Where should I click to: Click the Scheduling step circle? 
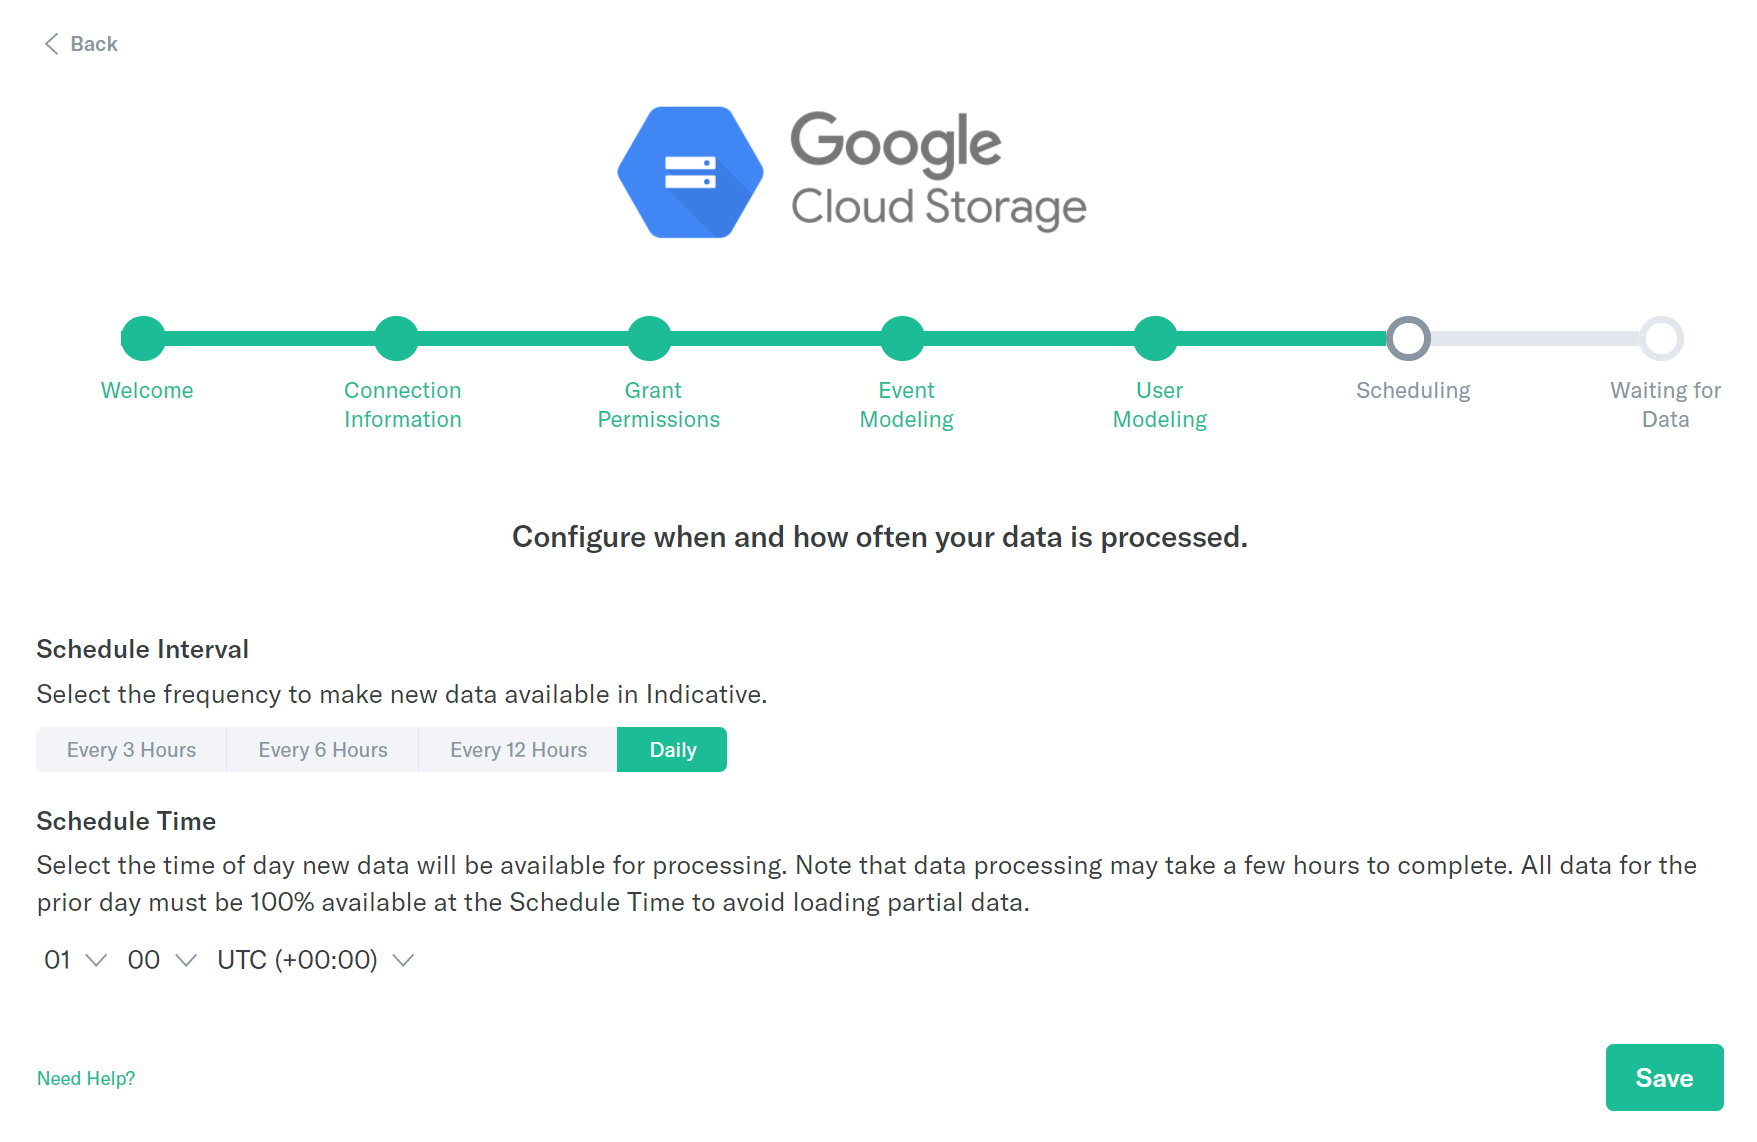[x=1408, y=338]
